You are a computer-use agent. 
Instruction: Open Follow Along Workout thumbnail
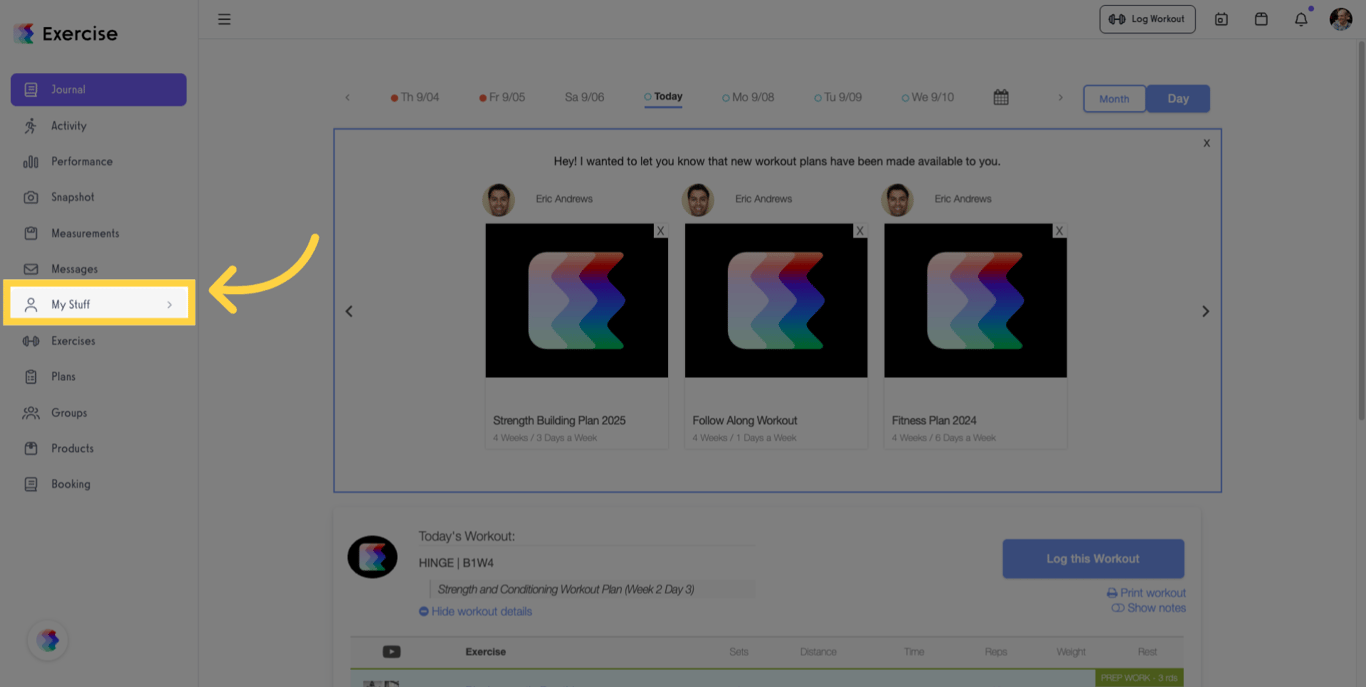[776, 300]
